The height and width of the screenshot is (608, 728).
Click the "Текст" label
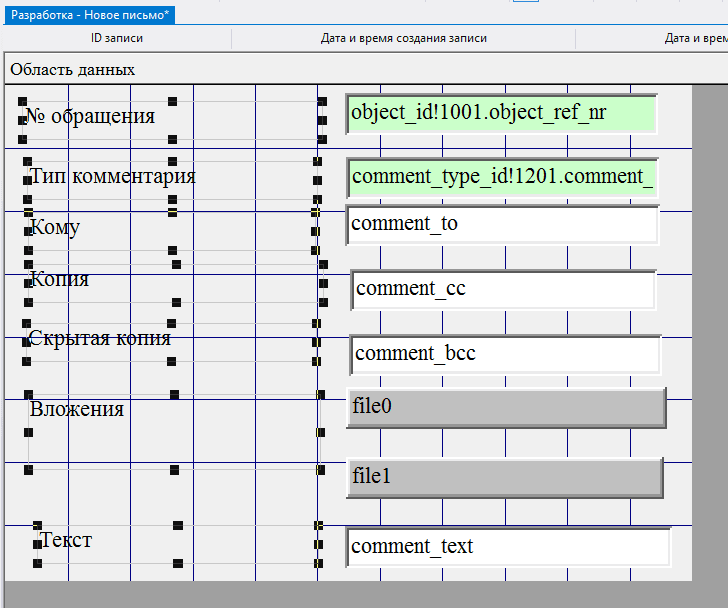(66, 540)
